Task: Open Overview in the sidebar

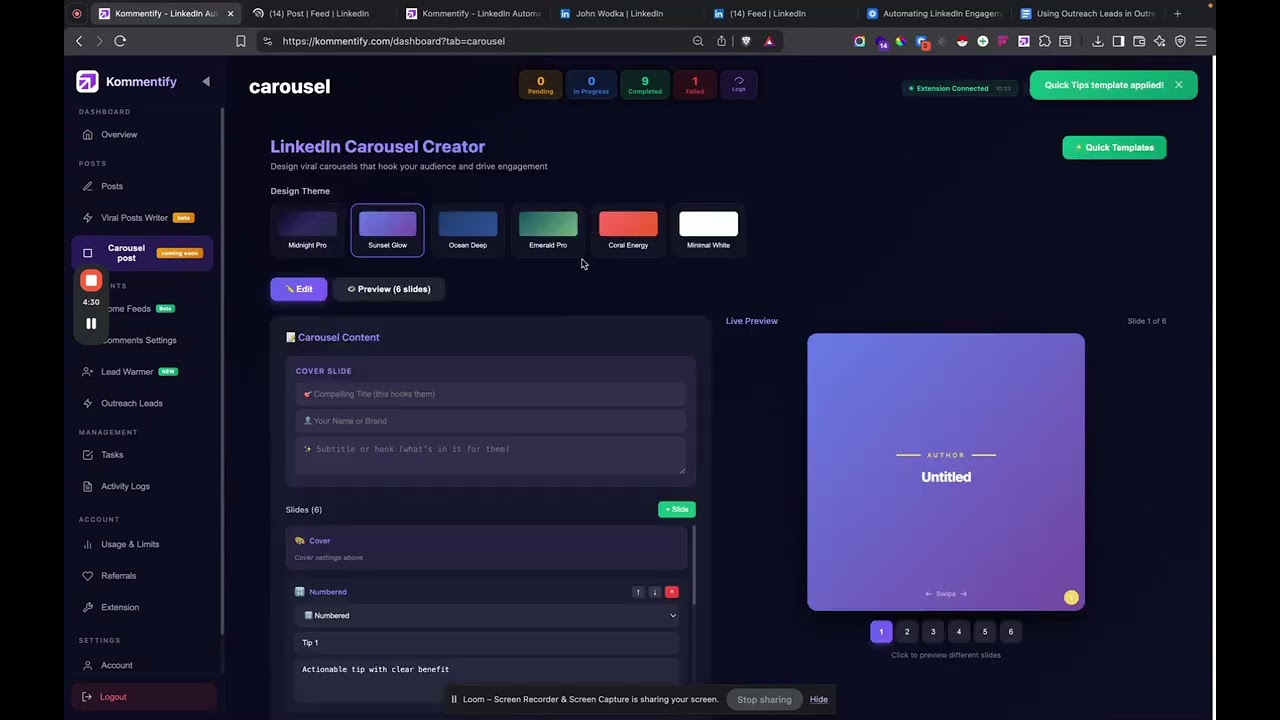Action: tap(119, 135)
